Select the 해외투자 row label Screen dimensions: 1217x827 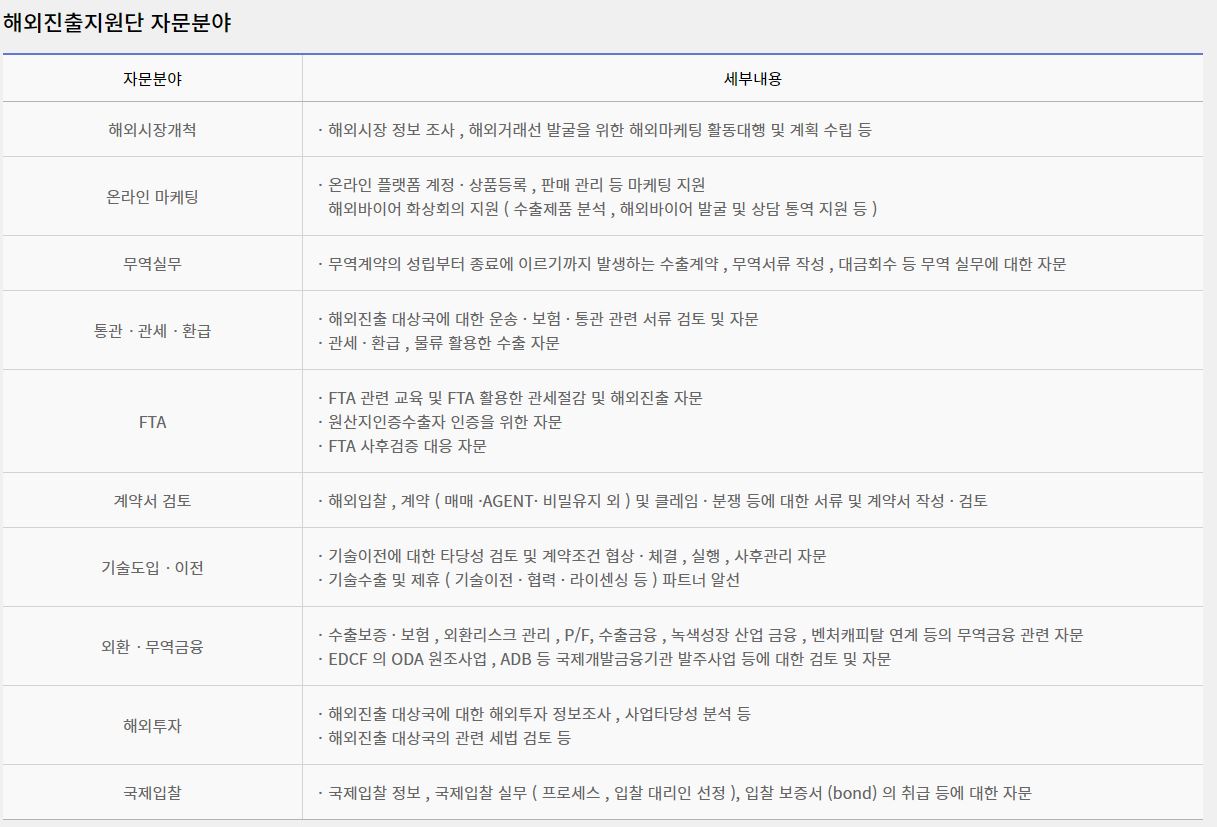(x=152, y=726)
